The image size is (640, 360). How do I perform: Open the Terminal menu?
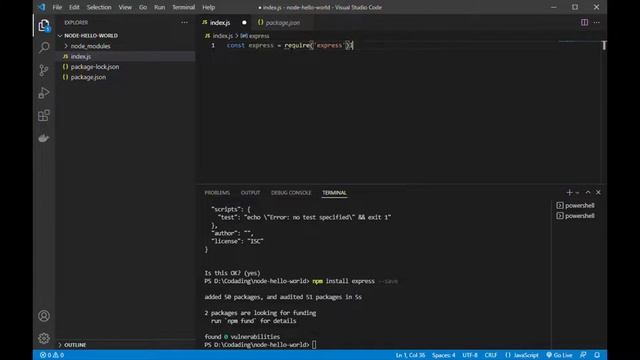pyautogui.click(x=183, y=7)
